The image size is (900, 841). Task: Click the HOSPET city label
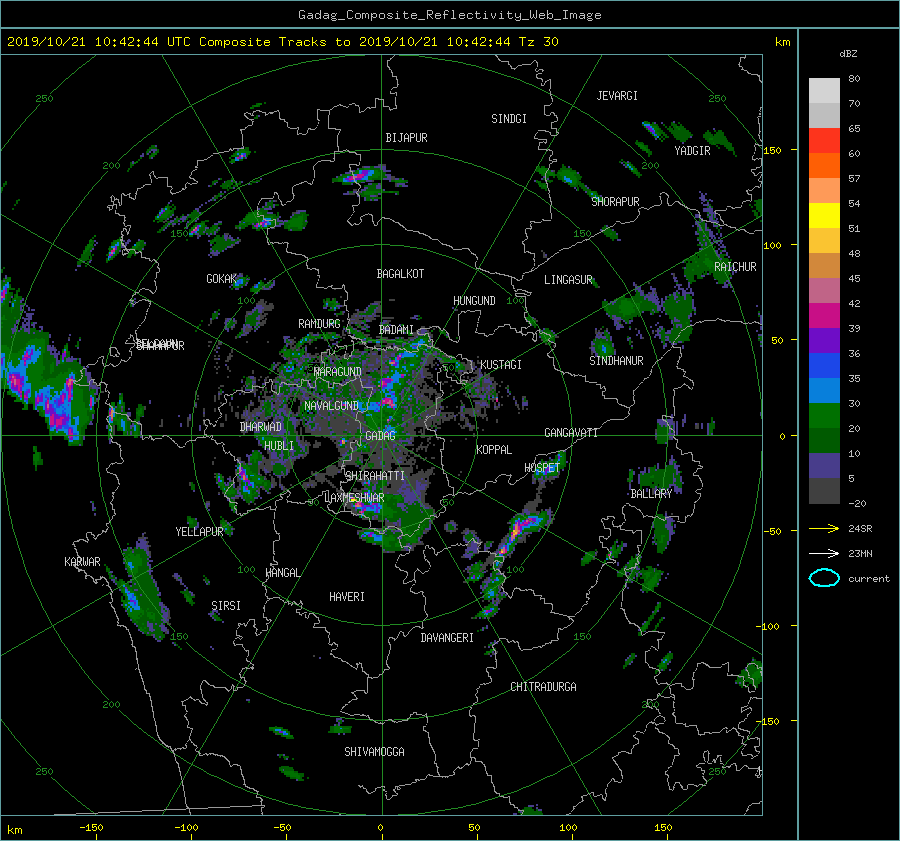(x=542, y=468)
